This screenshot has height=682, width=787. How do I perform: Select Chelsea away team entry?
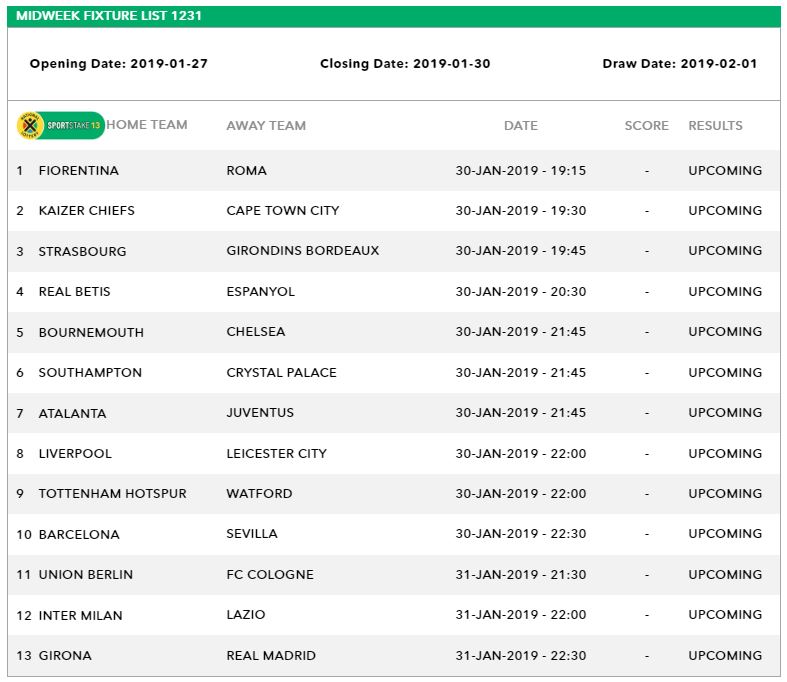click(256, 332)
